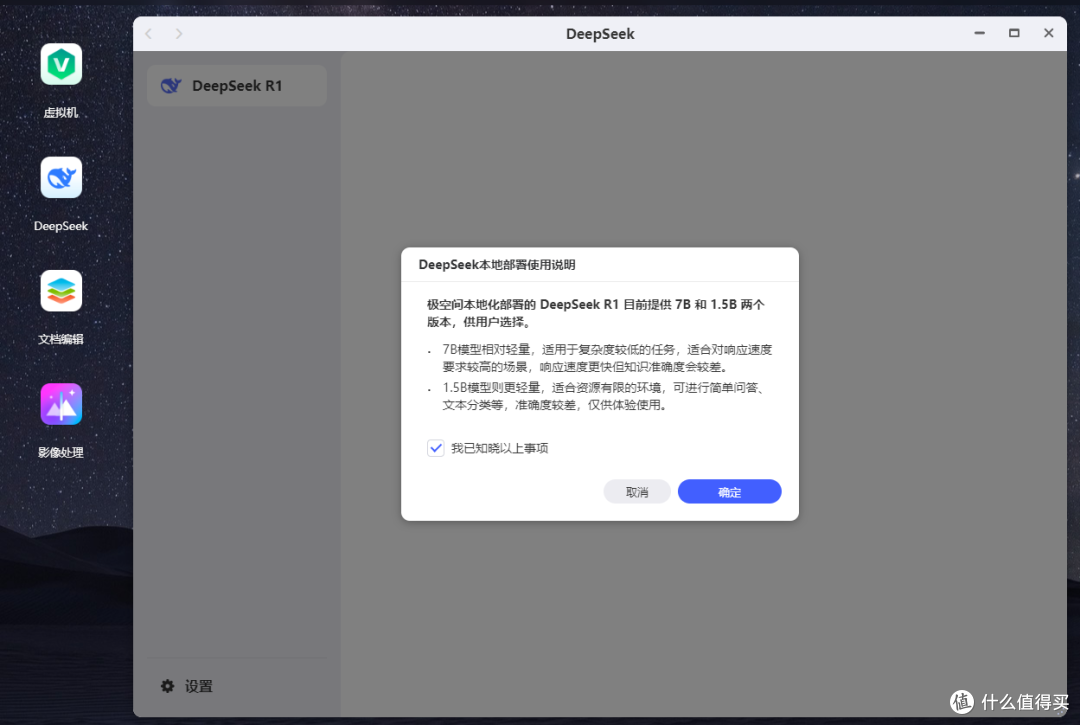The width and height of the screenshot is (1080, 725).
Task: Click the 取消 button
Action: 637,492
